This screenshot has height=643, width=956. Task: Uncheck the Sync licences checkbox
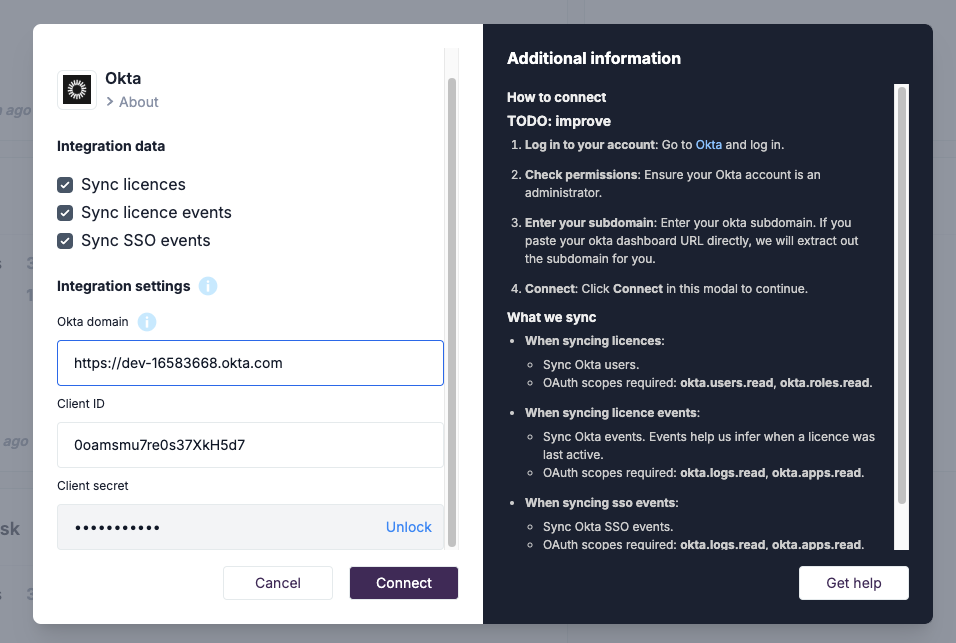tap(65, 185)
